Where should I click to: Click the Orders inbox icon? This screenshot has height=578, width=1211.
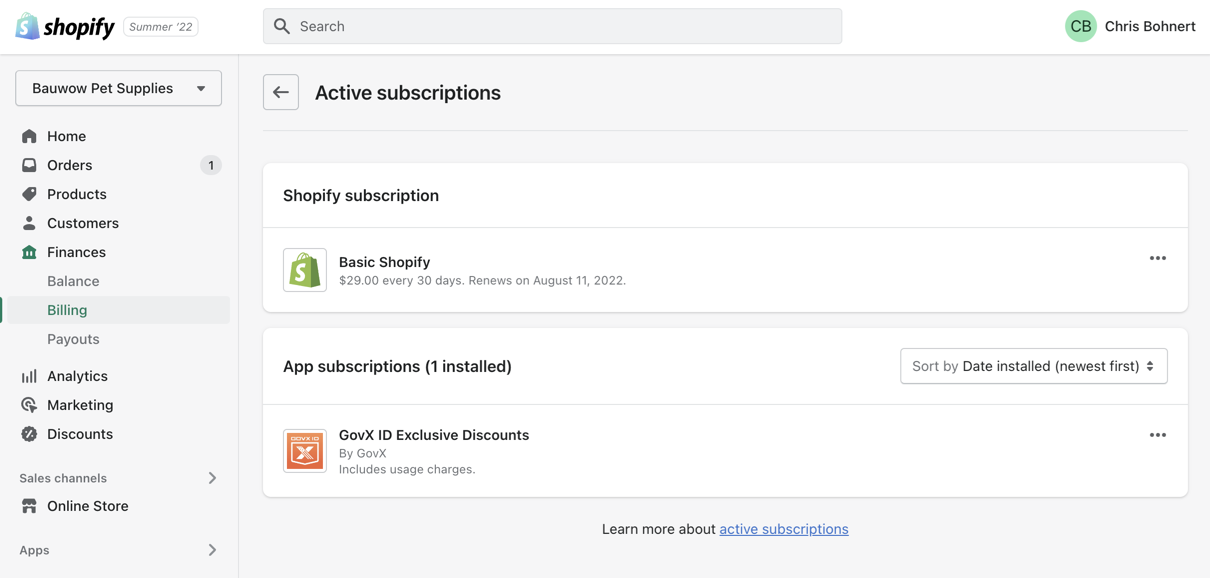click(x=29, y=165)
